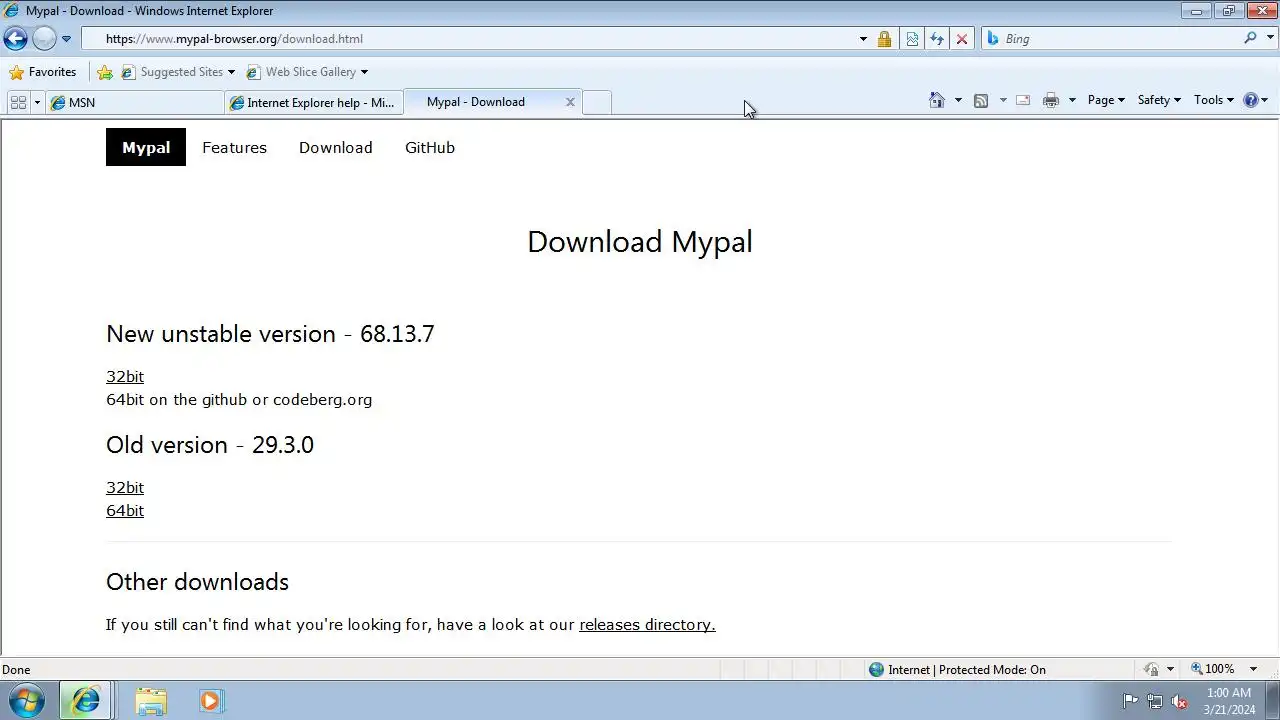Expand the search provider dropdown arrow
The image size is (1280, 720).
pos(1270,39)
